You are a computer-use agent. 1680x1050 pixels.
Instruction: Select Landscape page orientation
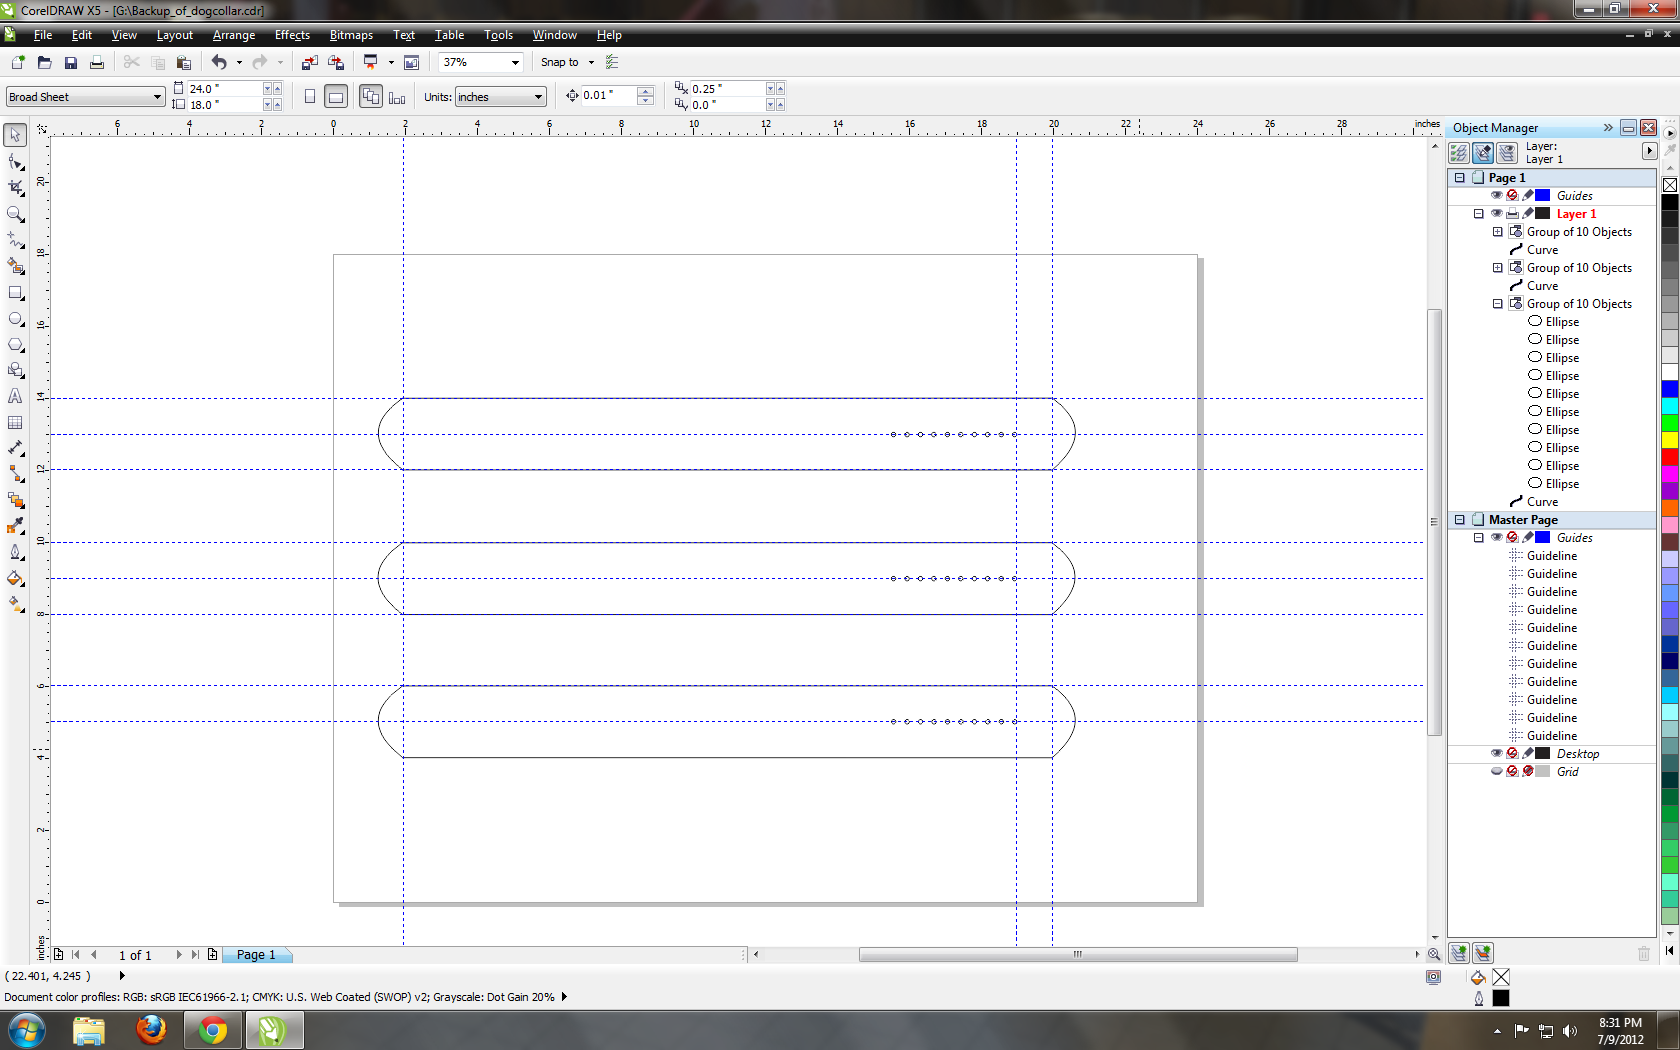[x=337, y=97]
